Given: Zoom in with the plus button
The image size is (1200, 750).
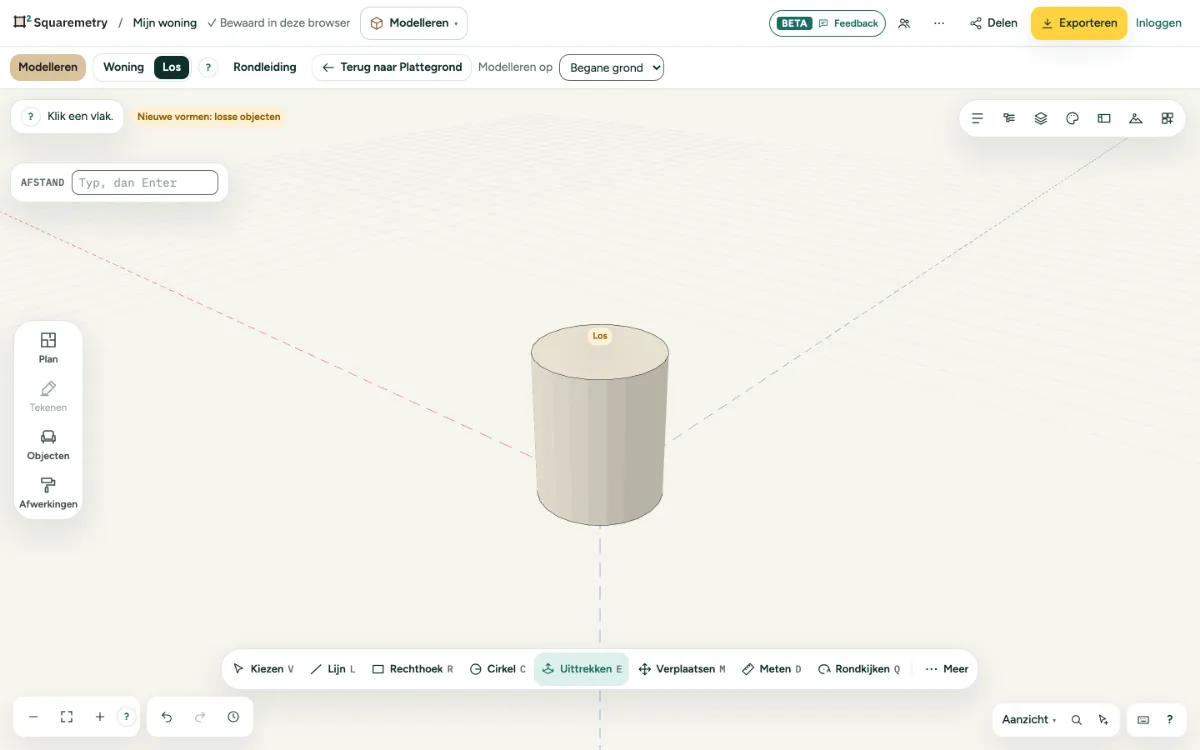Looking at the screenshot, I should tap(100, 717).
